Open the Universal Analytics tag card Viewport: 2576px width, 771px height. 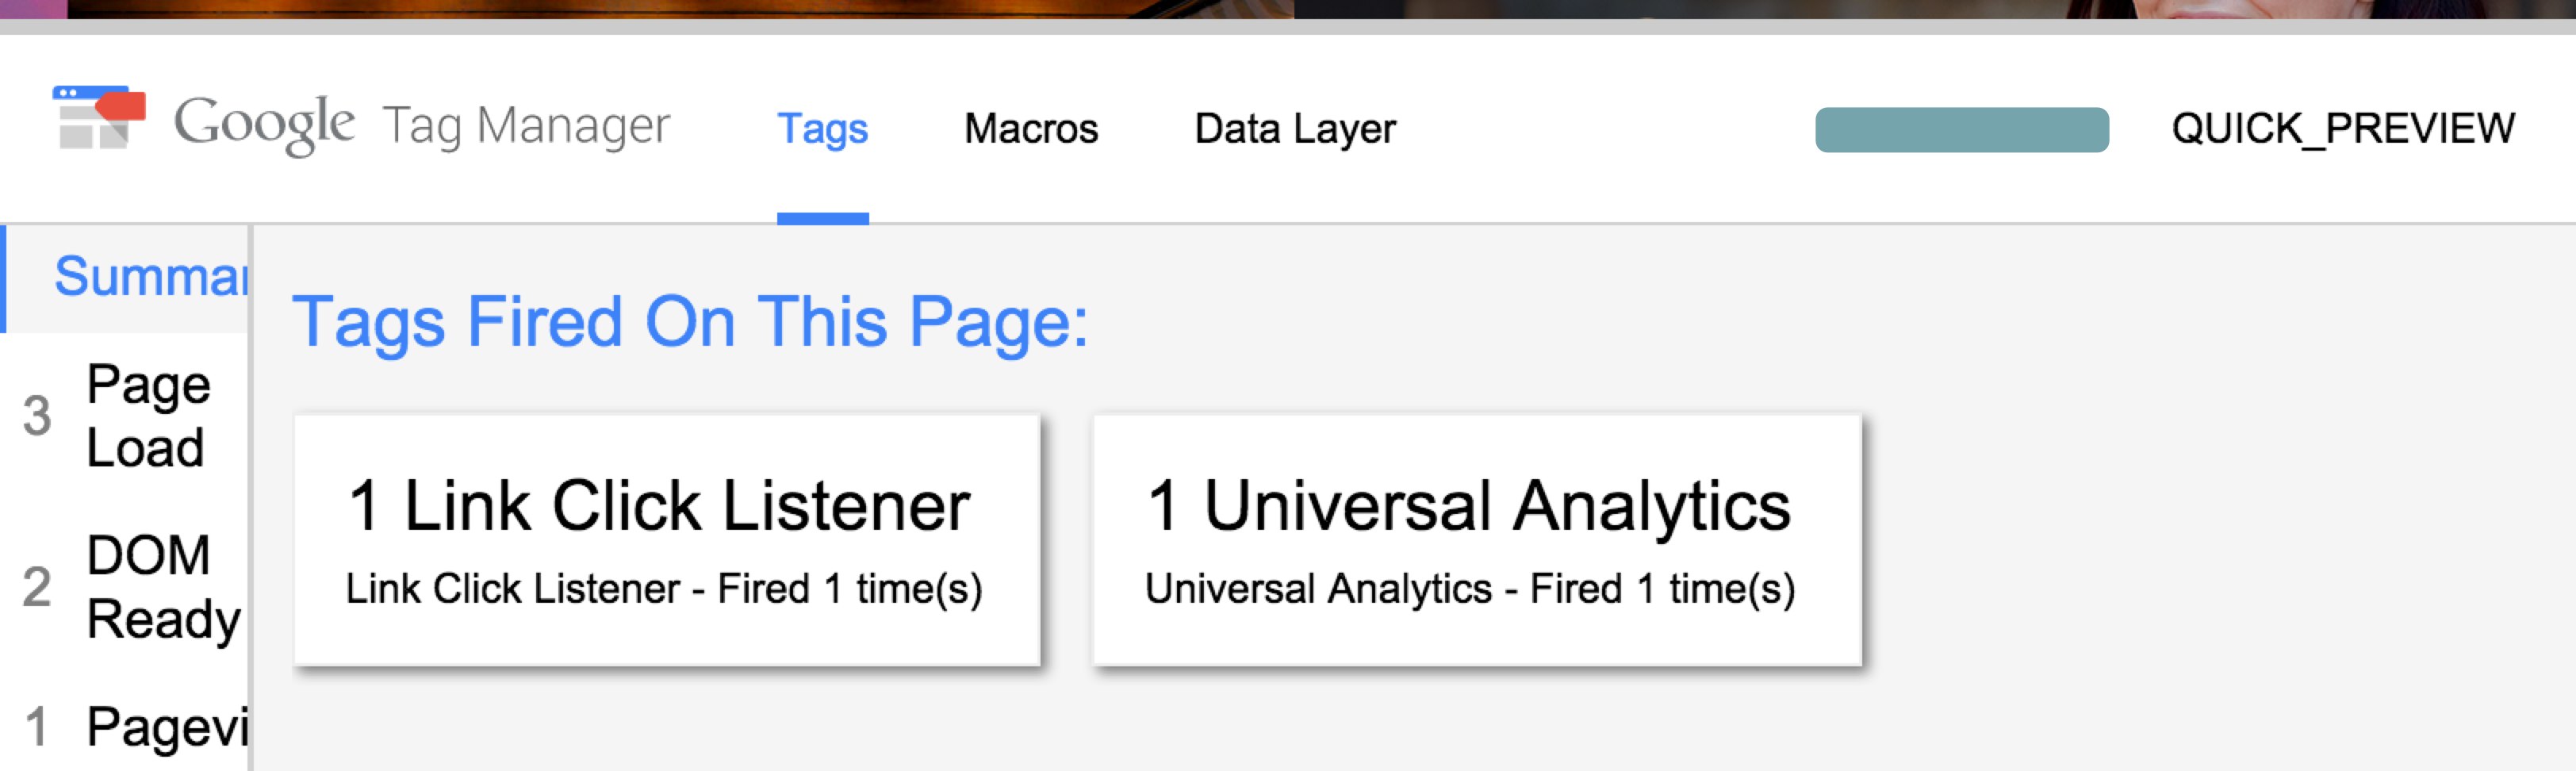[1477, 540]
